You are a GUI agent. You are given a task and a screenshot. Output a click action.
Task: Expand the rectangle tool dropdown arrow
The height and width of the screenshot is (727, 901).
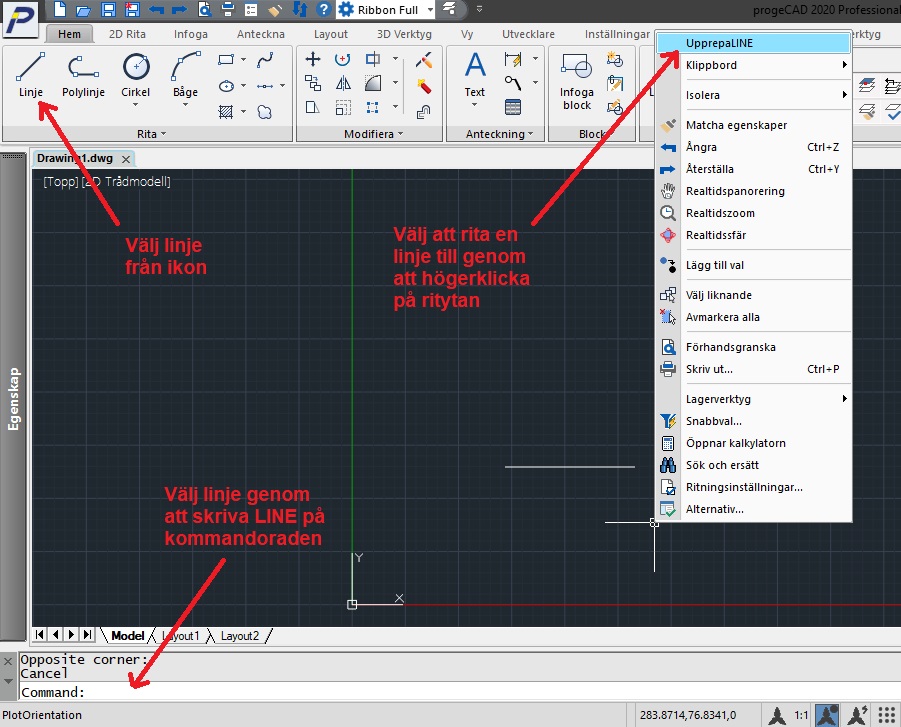point(243,59)
